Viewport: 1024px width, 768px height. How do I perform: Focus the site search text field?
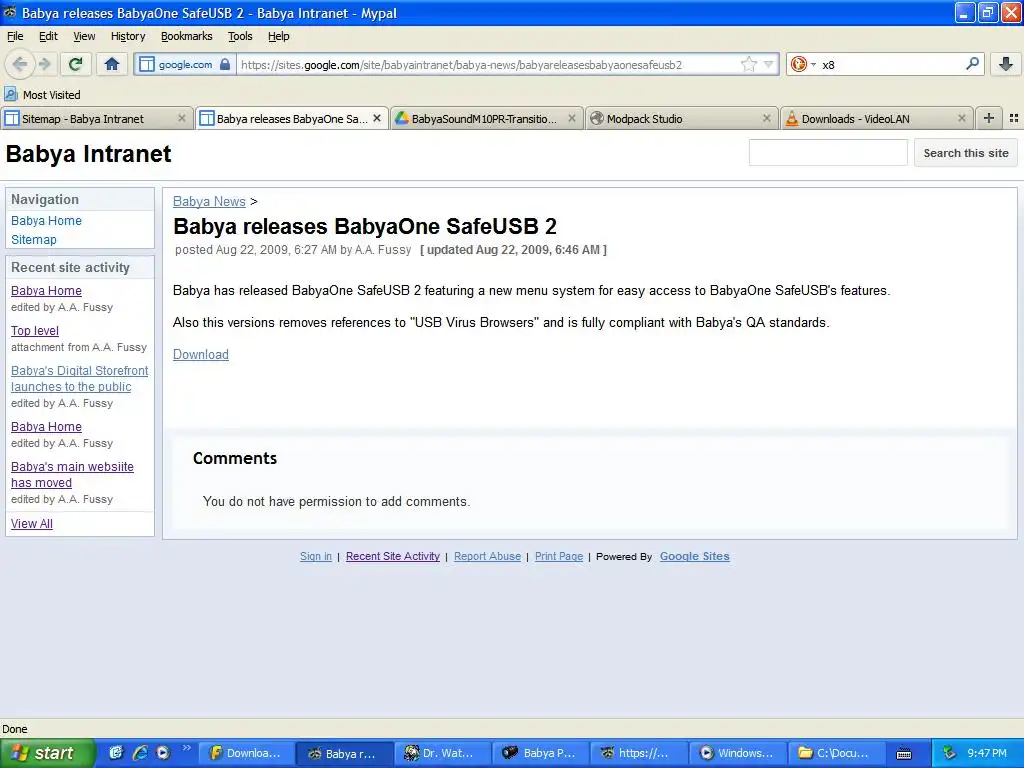pyautogui.click(x=827, y=153)
